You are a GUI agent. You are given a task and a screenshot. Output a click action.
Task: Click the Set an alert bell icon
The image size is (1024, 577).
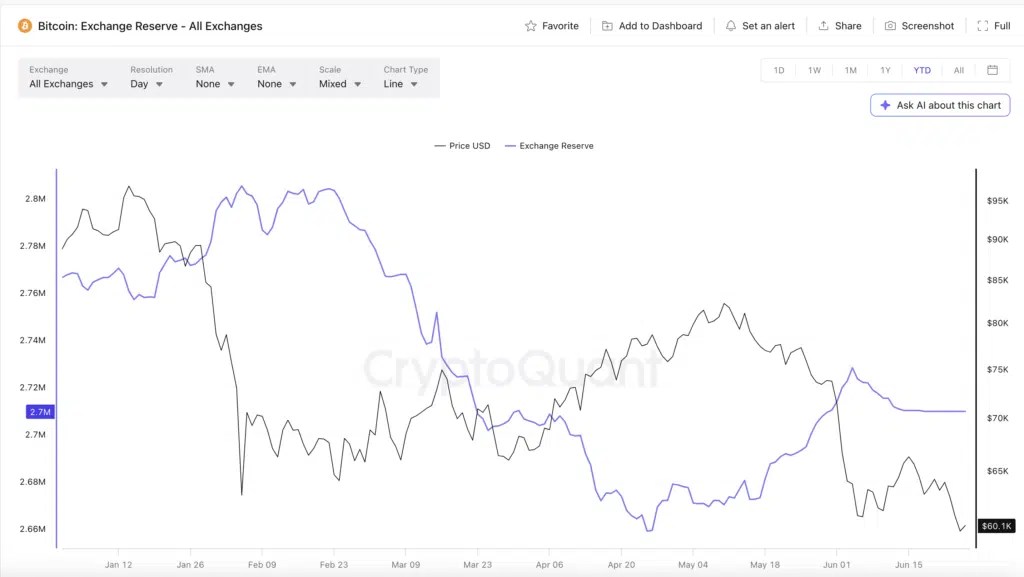click(731, 26)
